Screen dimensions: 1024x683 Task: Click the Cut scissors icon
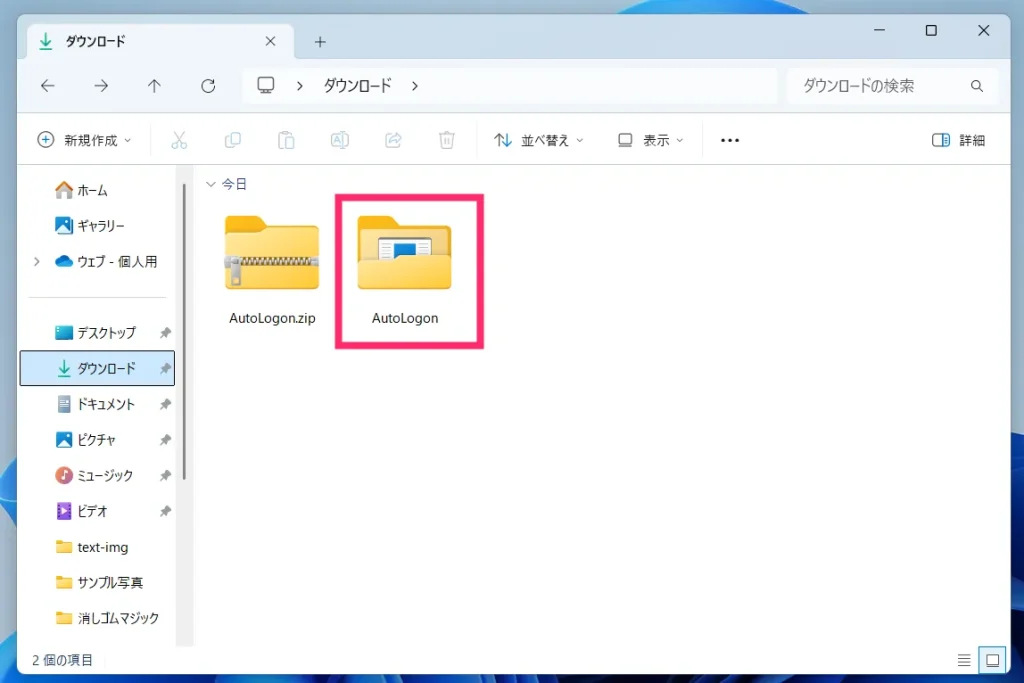[179, 140]
